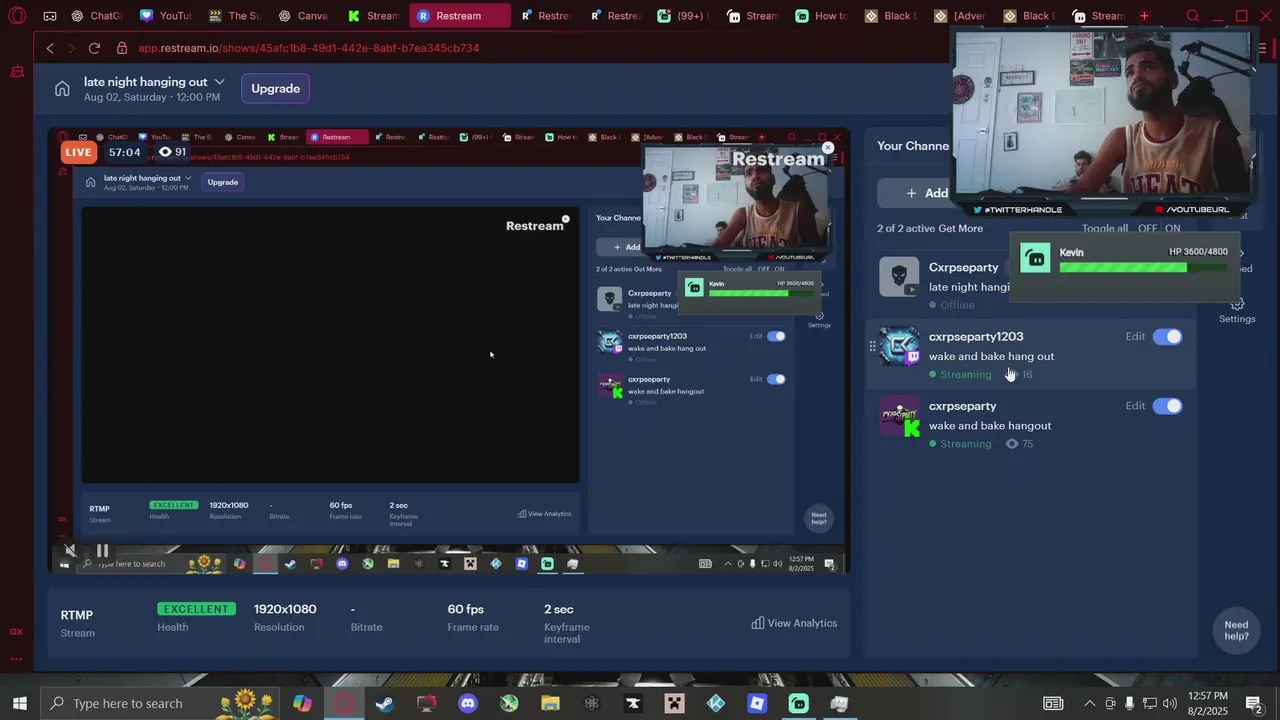This screenshot has height=720, width=1280.
Task: Select the EXCELLENT health badge
Action: [196, 609]
